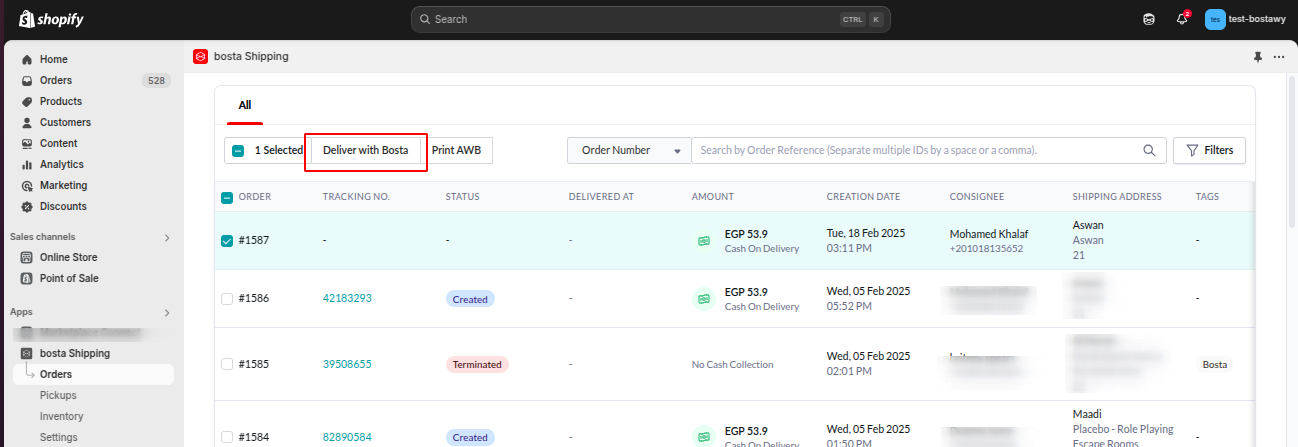Open Settings under bosta Shipping

tap(58, 437)
